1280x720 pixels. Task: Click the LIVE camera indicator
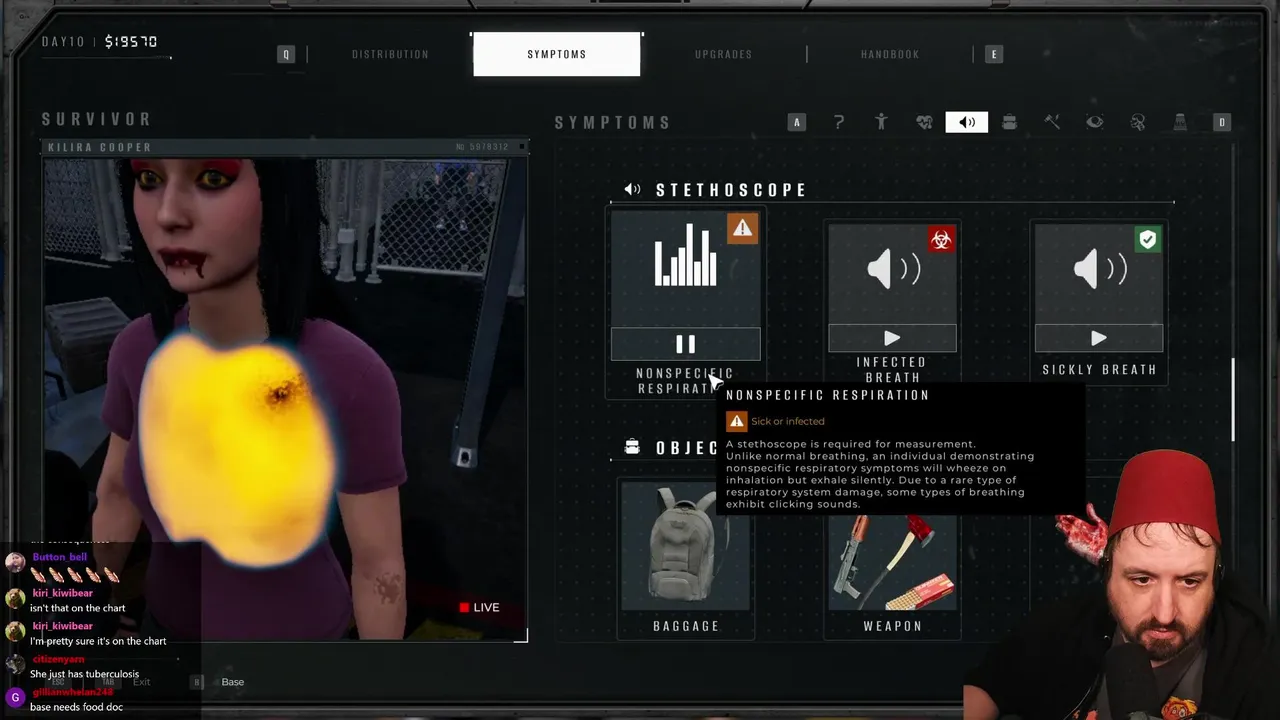point(479,607)
